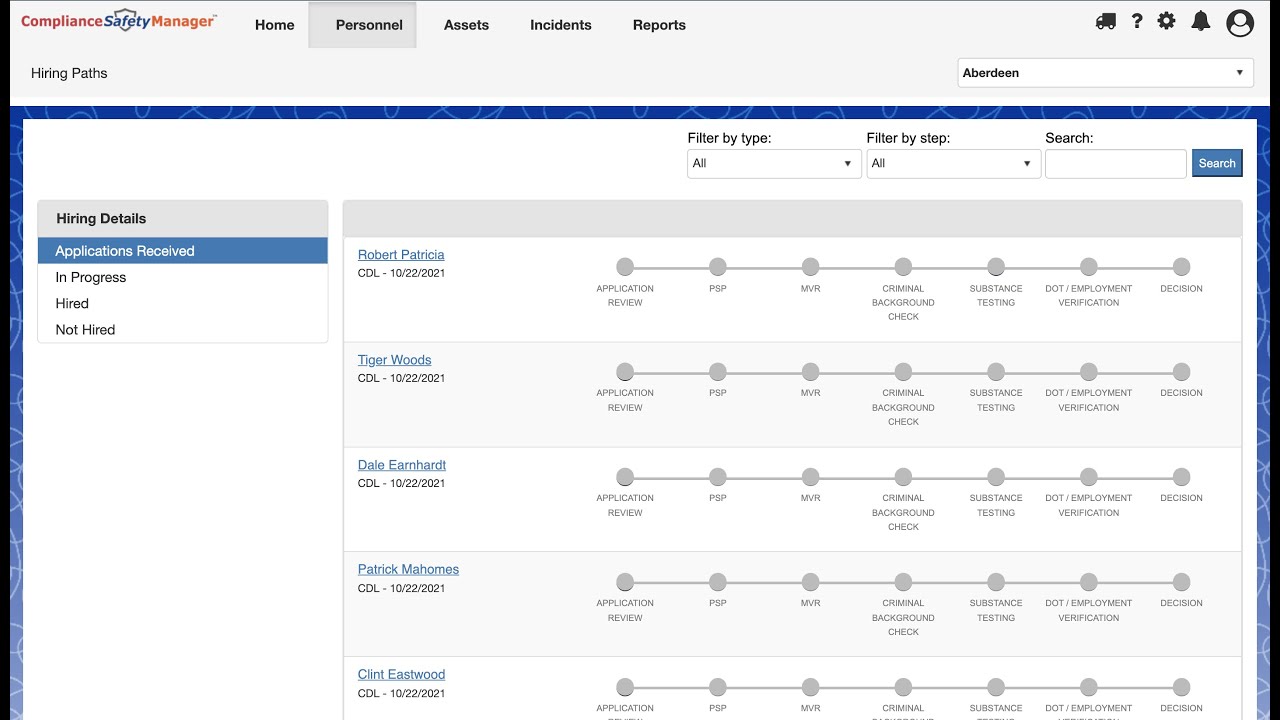The image size is (1280, 720).
Task: Open Patrick Mahomes' applicant link
Action: tap(408, 569)
